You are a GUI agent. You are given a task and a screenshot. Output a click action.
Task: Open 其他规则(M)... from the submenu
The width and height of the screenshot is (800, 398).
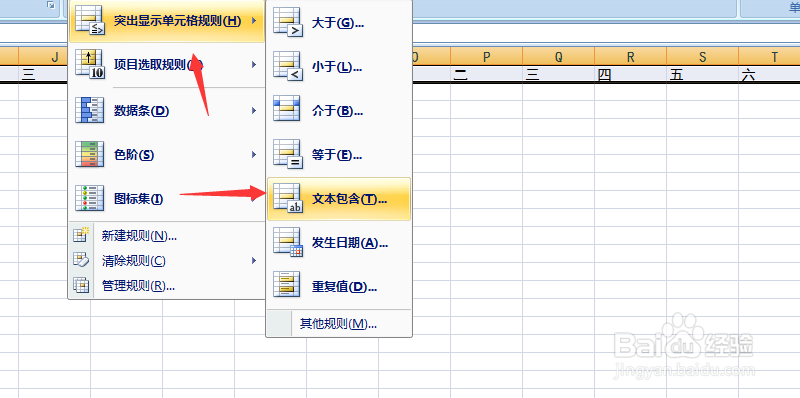[339, 324]
